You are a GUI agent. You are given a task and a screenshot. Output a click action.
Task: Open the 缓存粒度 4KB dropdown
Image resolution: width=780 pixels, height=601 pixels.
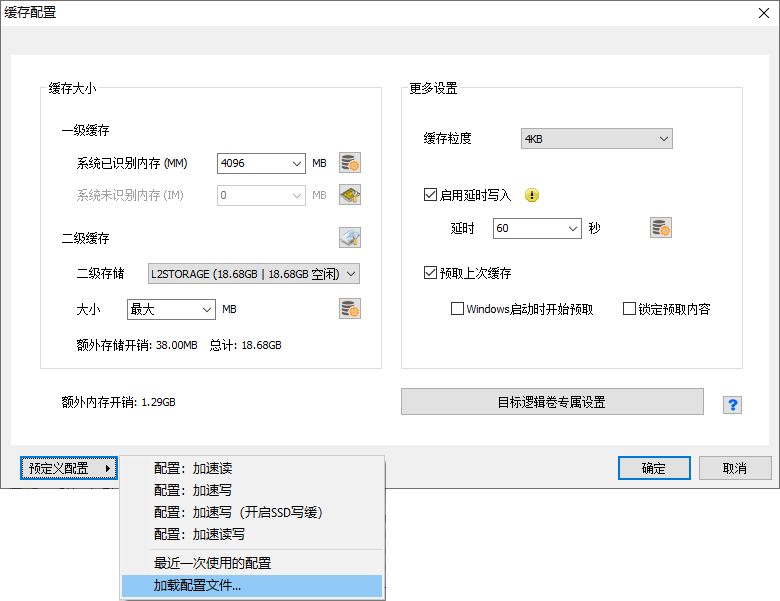pos(596,139)
